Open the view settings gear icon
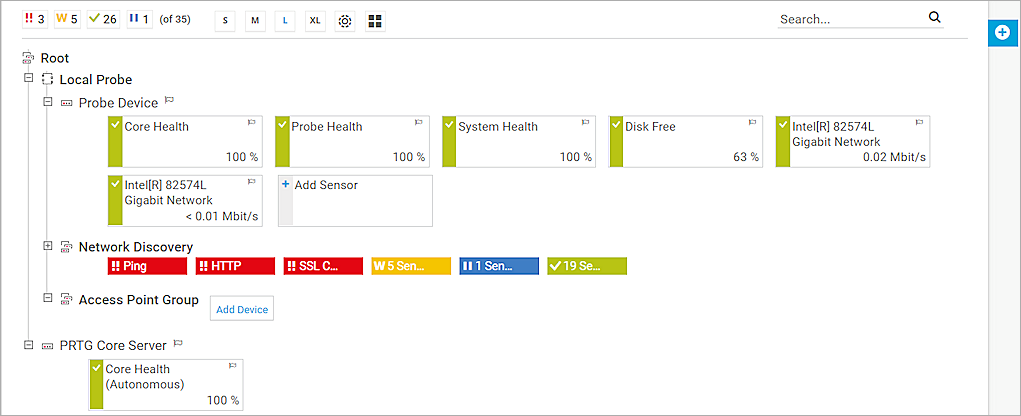The image size is (1021, 416). (345, 20)
